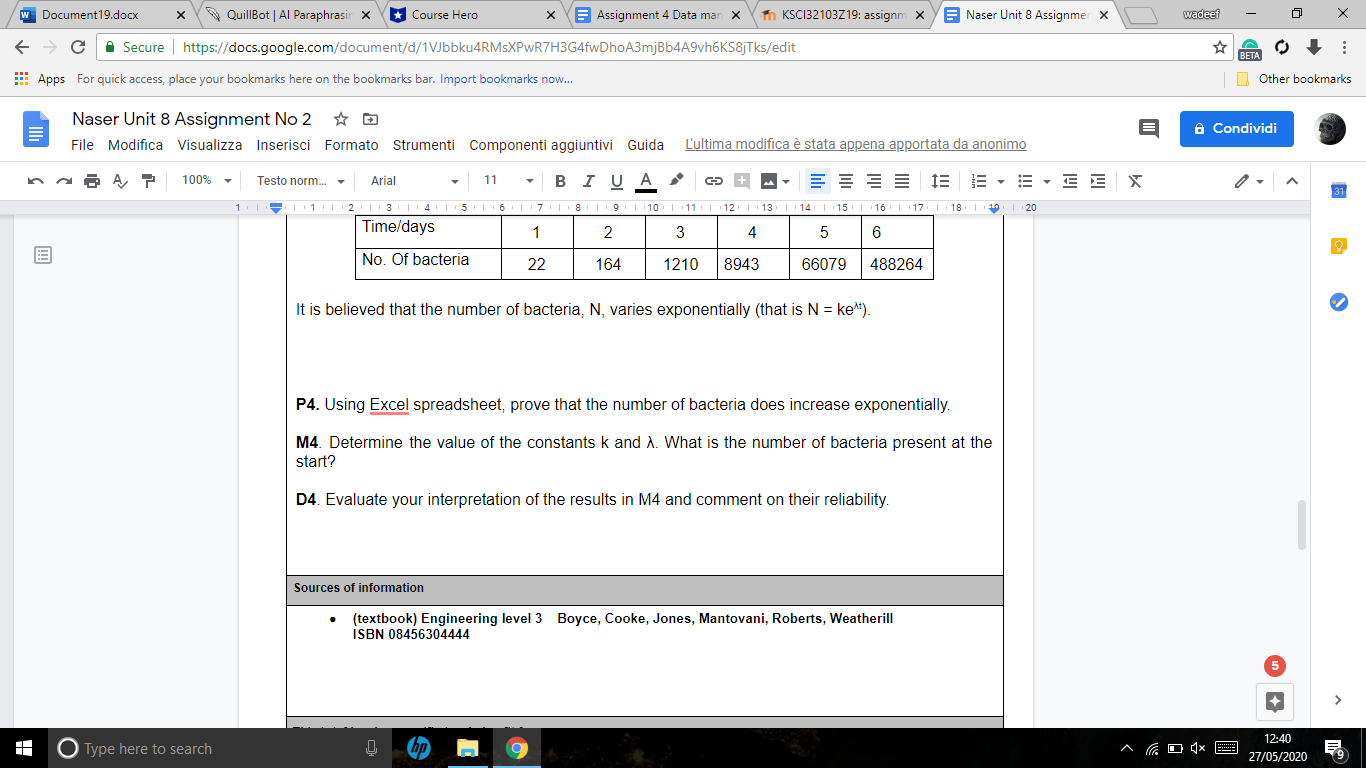The width and height of the screenshot is (1366, 768).
Task: Open the line spacing options
Action: (940, 181)
